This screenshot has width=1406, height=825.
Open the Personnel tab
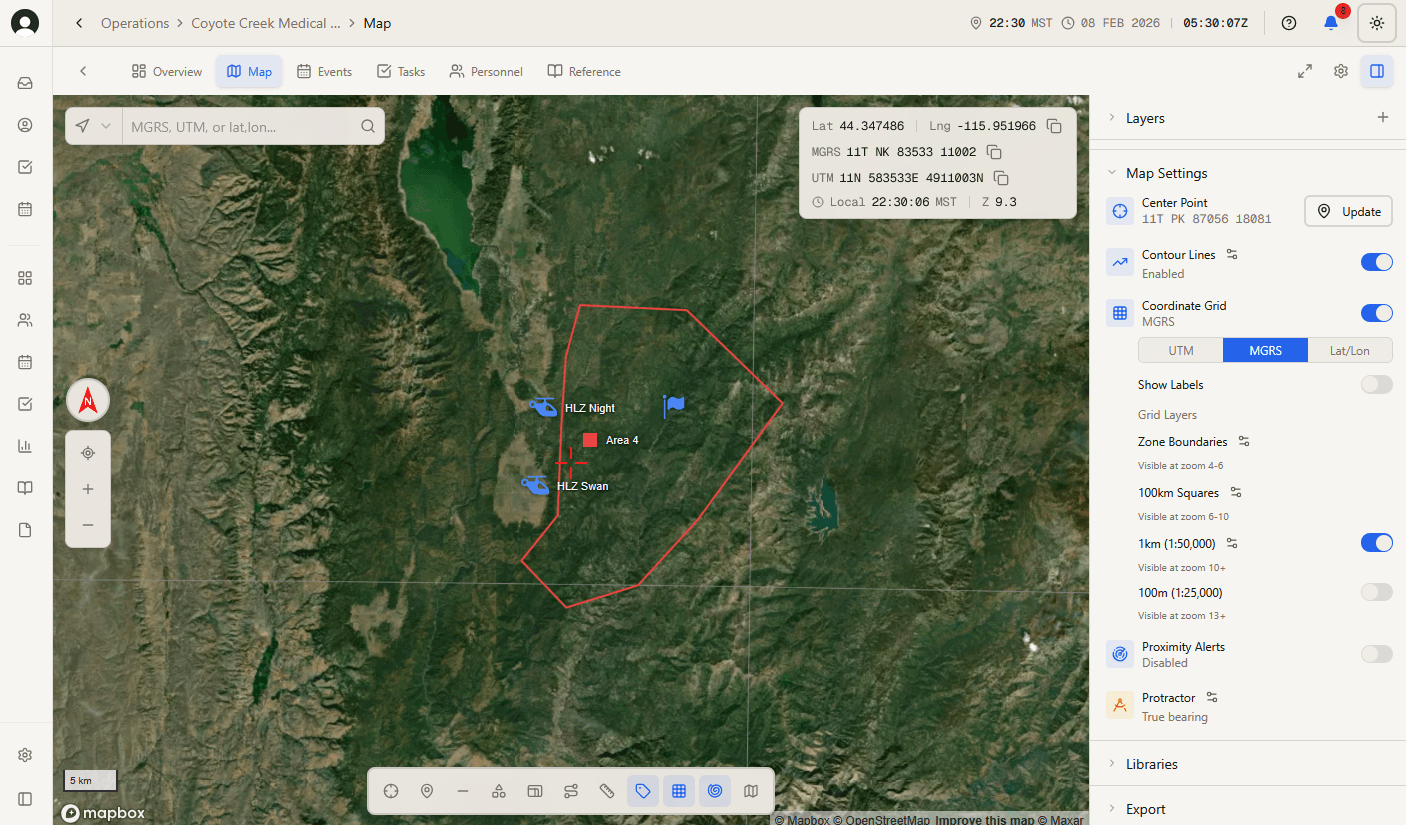tap(486, 71)
